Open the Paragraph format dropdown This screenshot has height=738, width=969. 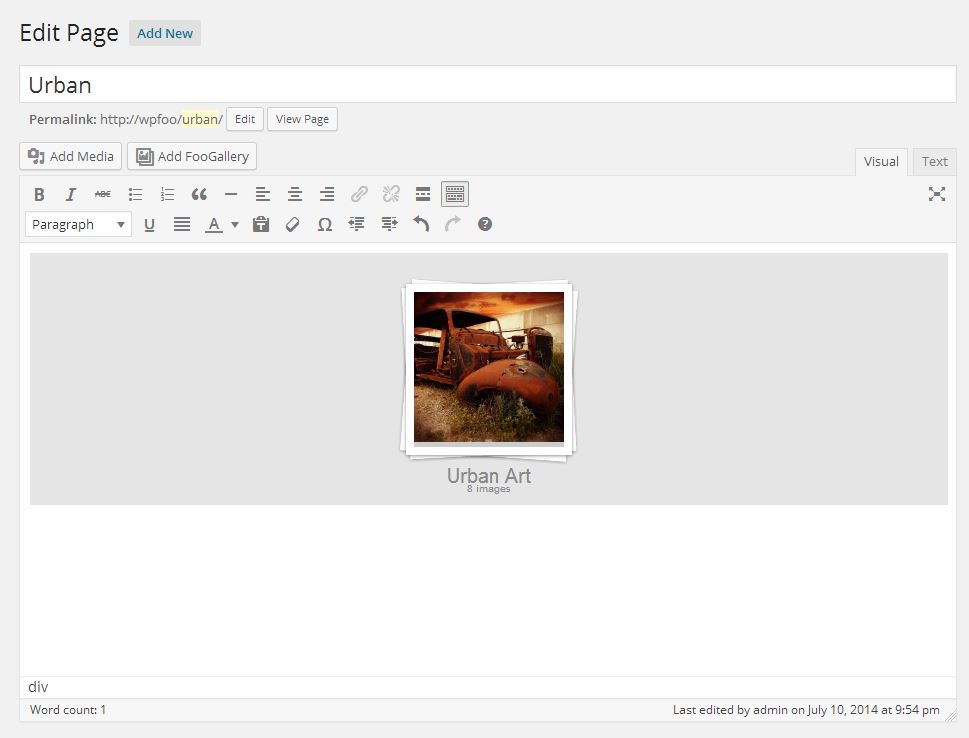tap(77, 224)
